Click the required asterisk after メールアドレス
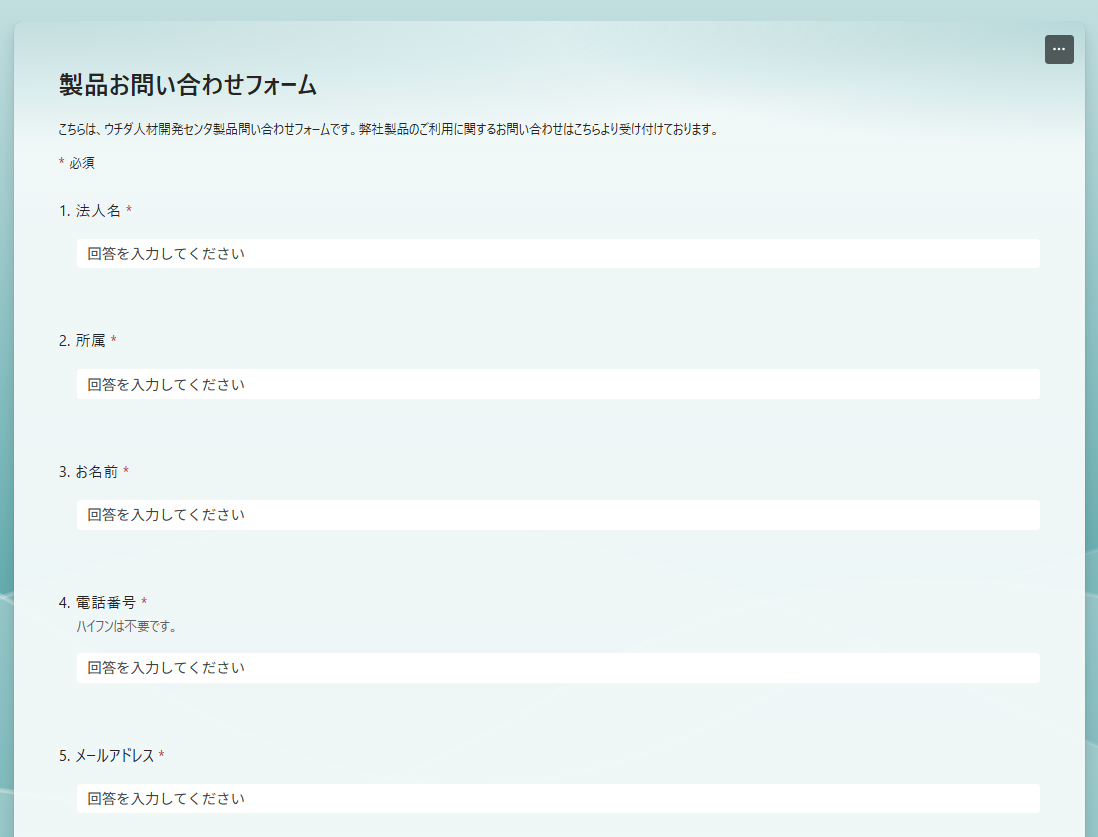1098x837 pixels. [161, 756]
